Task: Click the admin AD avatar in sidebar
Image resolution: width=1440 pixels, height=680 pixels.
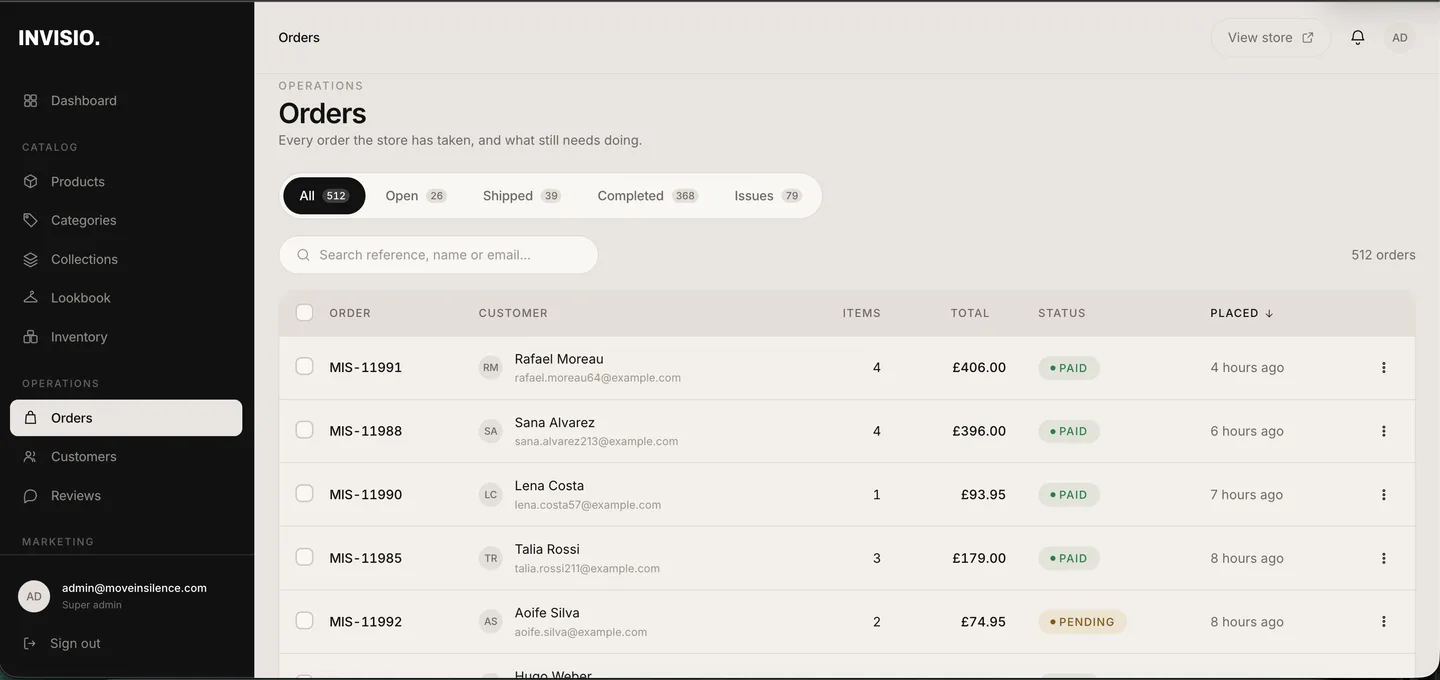Action: pyautogui.click(x=34, y=596)
